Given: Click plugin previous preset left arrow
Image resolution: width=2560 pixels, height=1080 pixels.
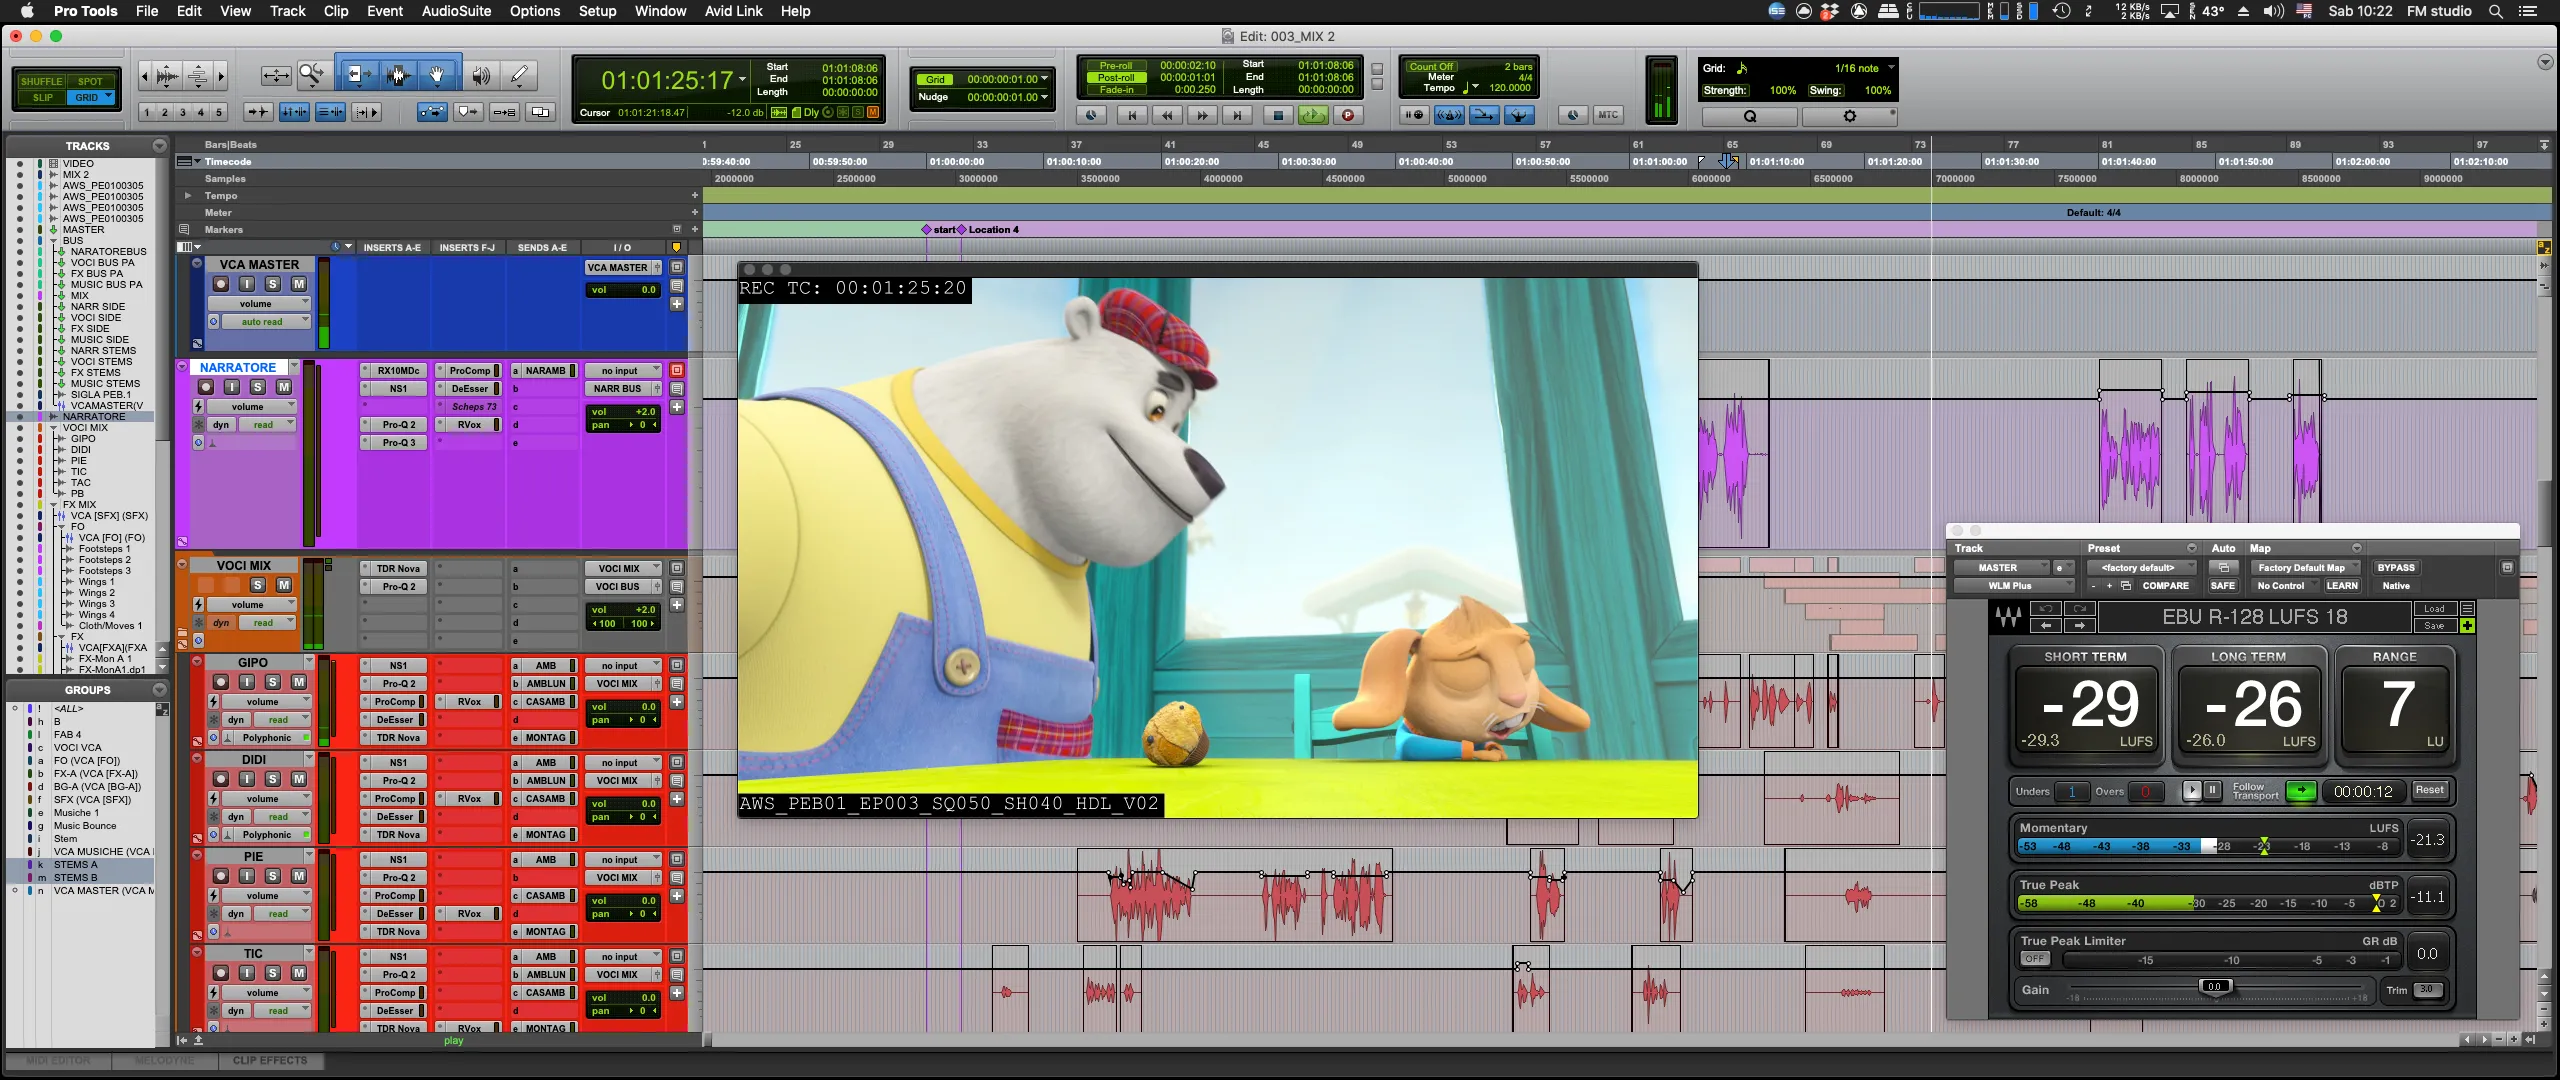Looking at the screenshot, I should tap(2046, 626).
